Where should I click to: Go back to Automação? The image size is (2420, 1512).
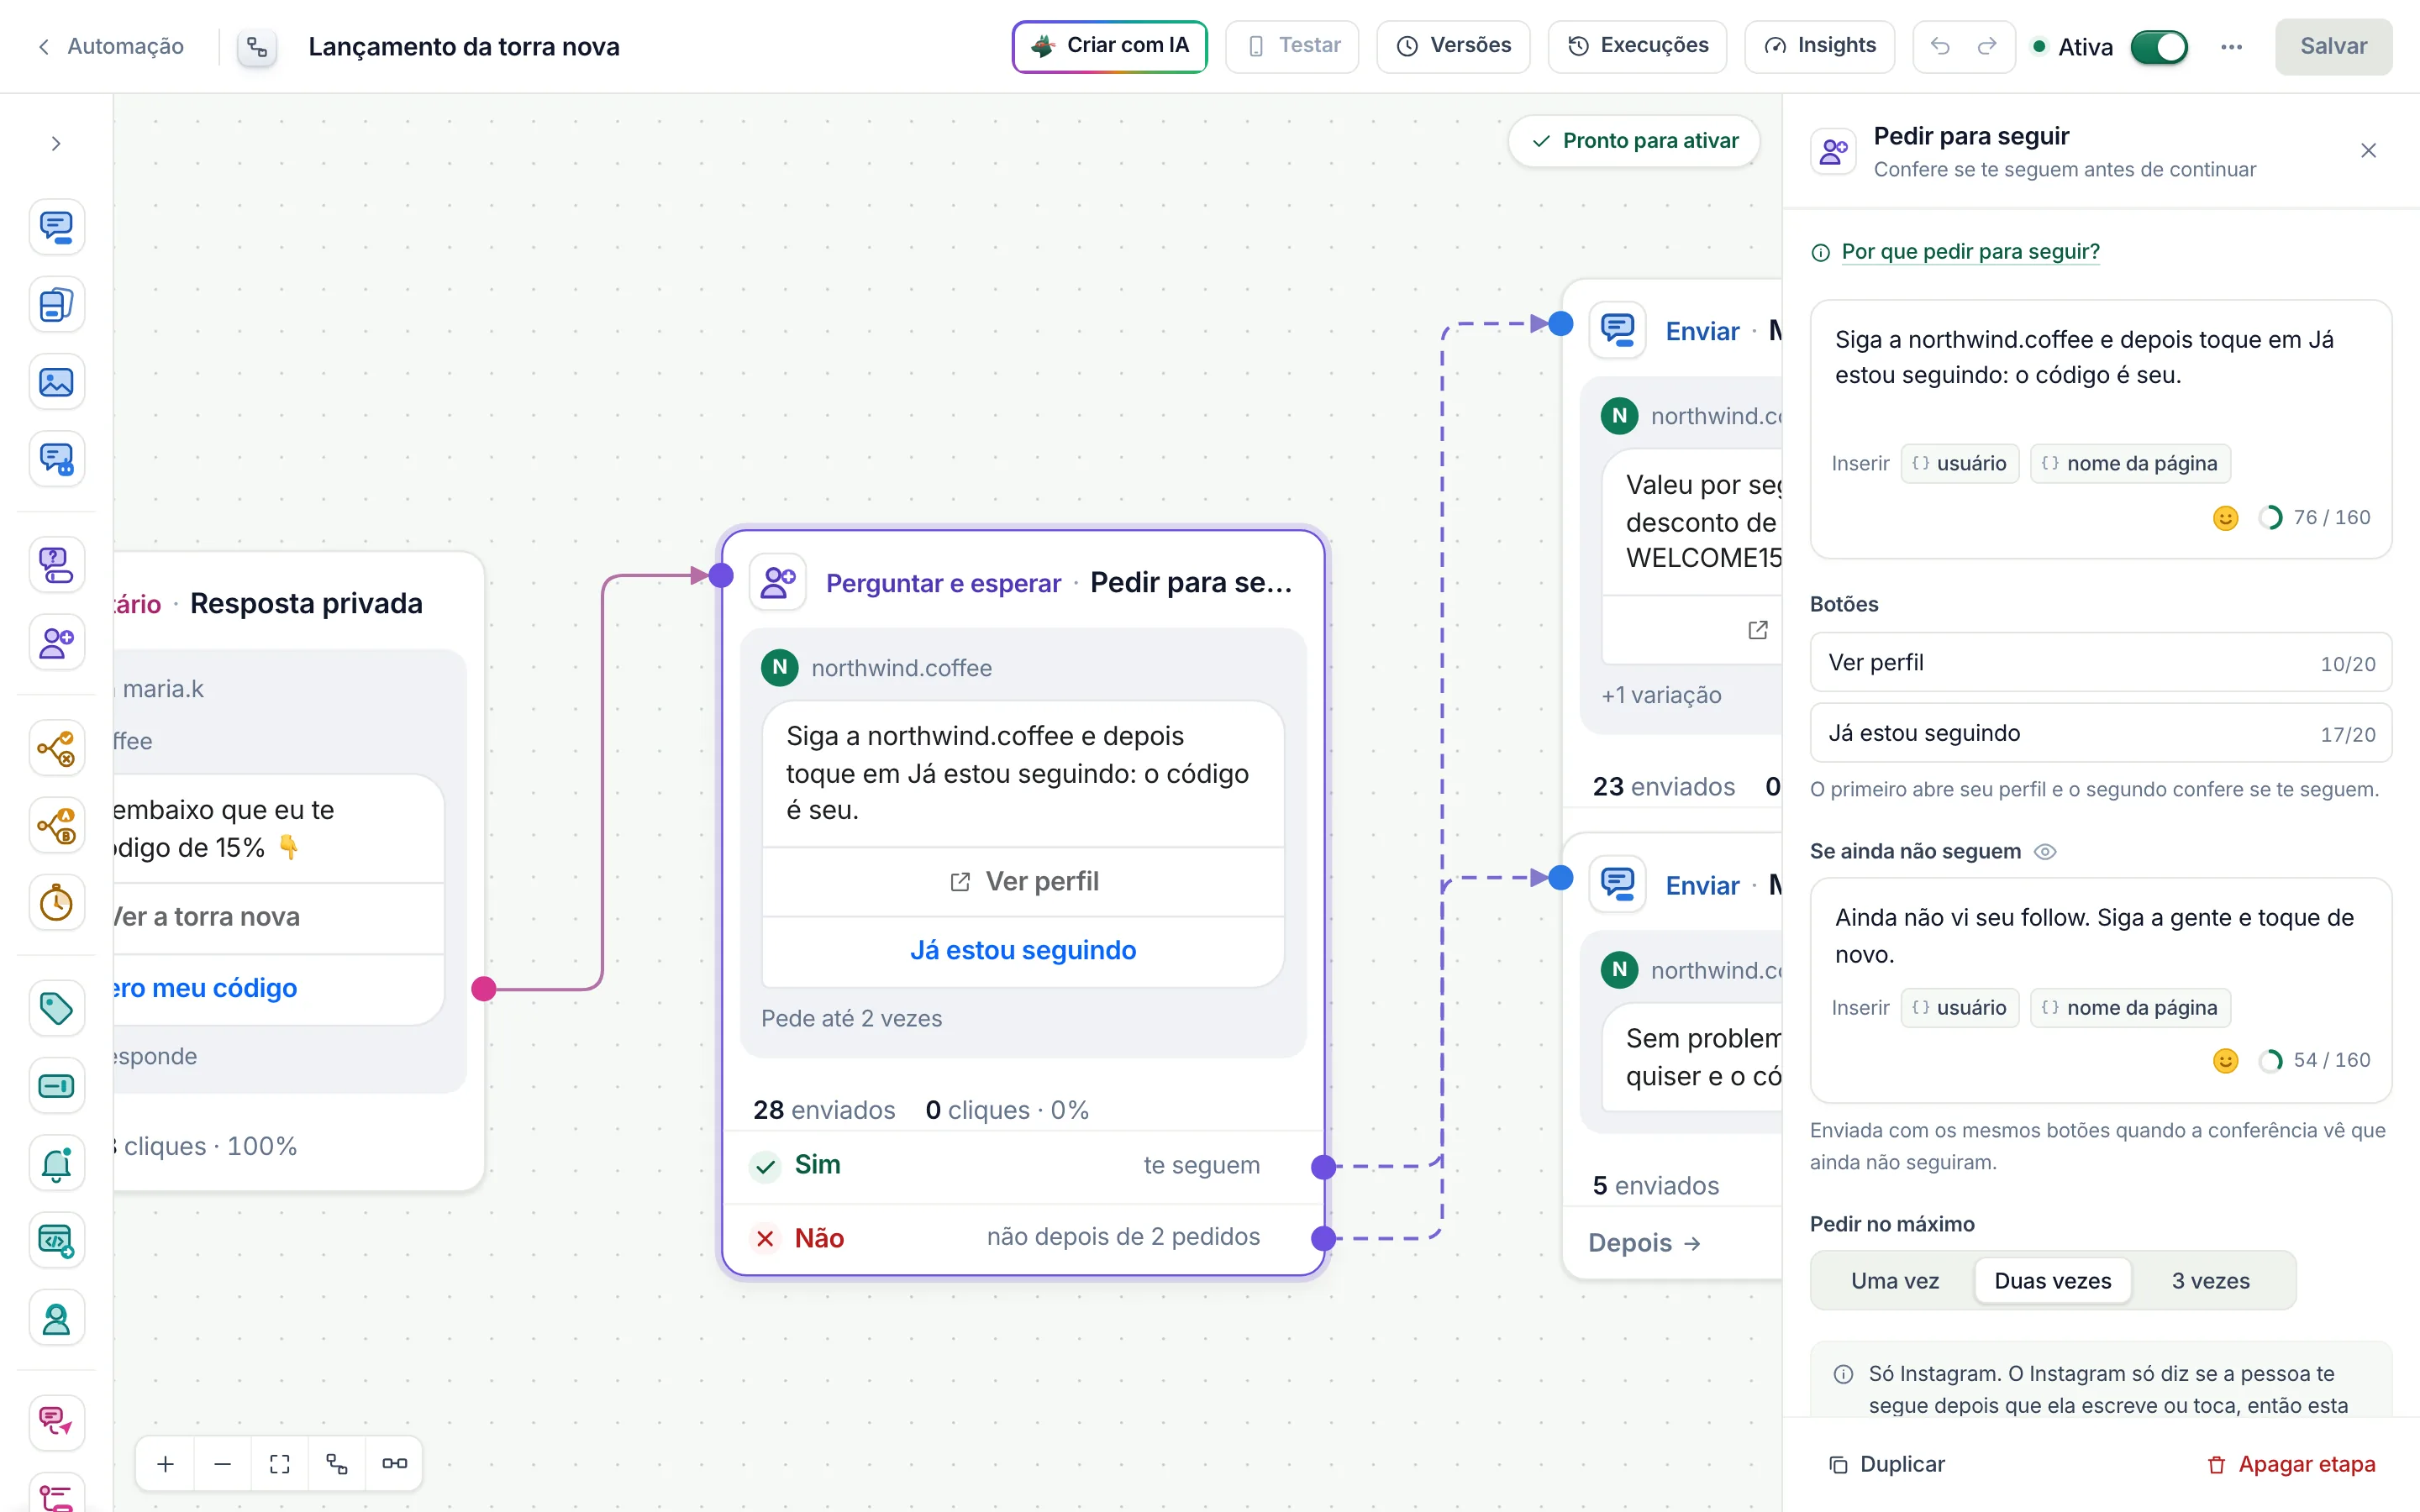(x=111, y=46)
